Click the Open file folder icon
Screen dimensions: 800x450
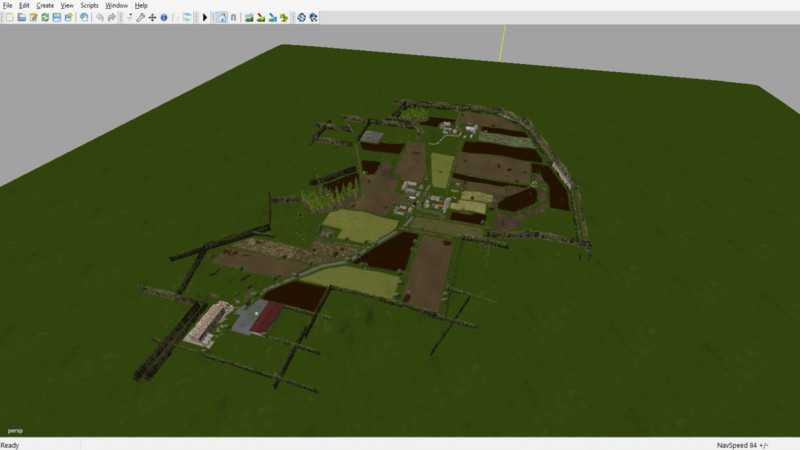21,17
